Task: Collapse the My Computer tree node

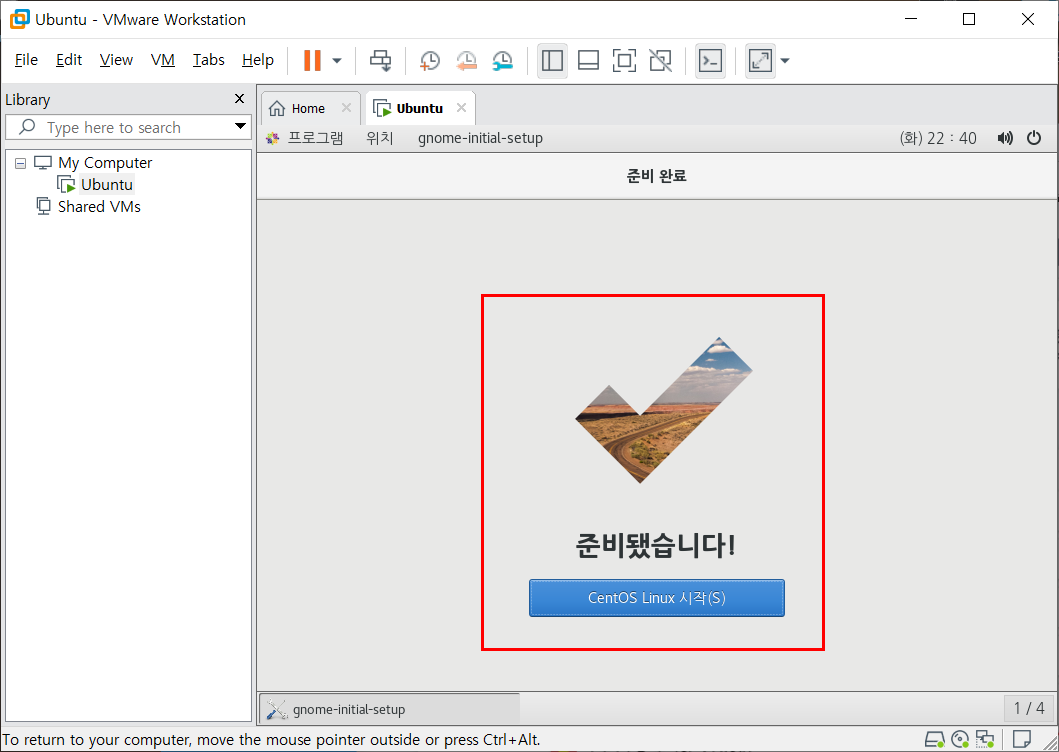Action: coord(20,164)
